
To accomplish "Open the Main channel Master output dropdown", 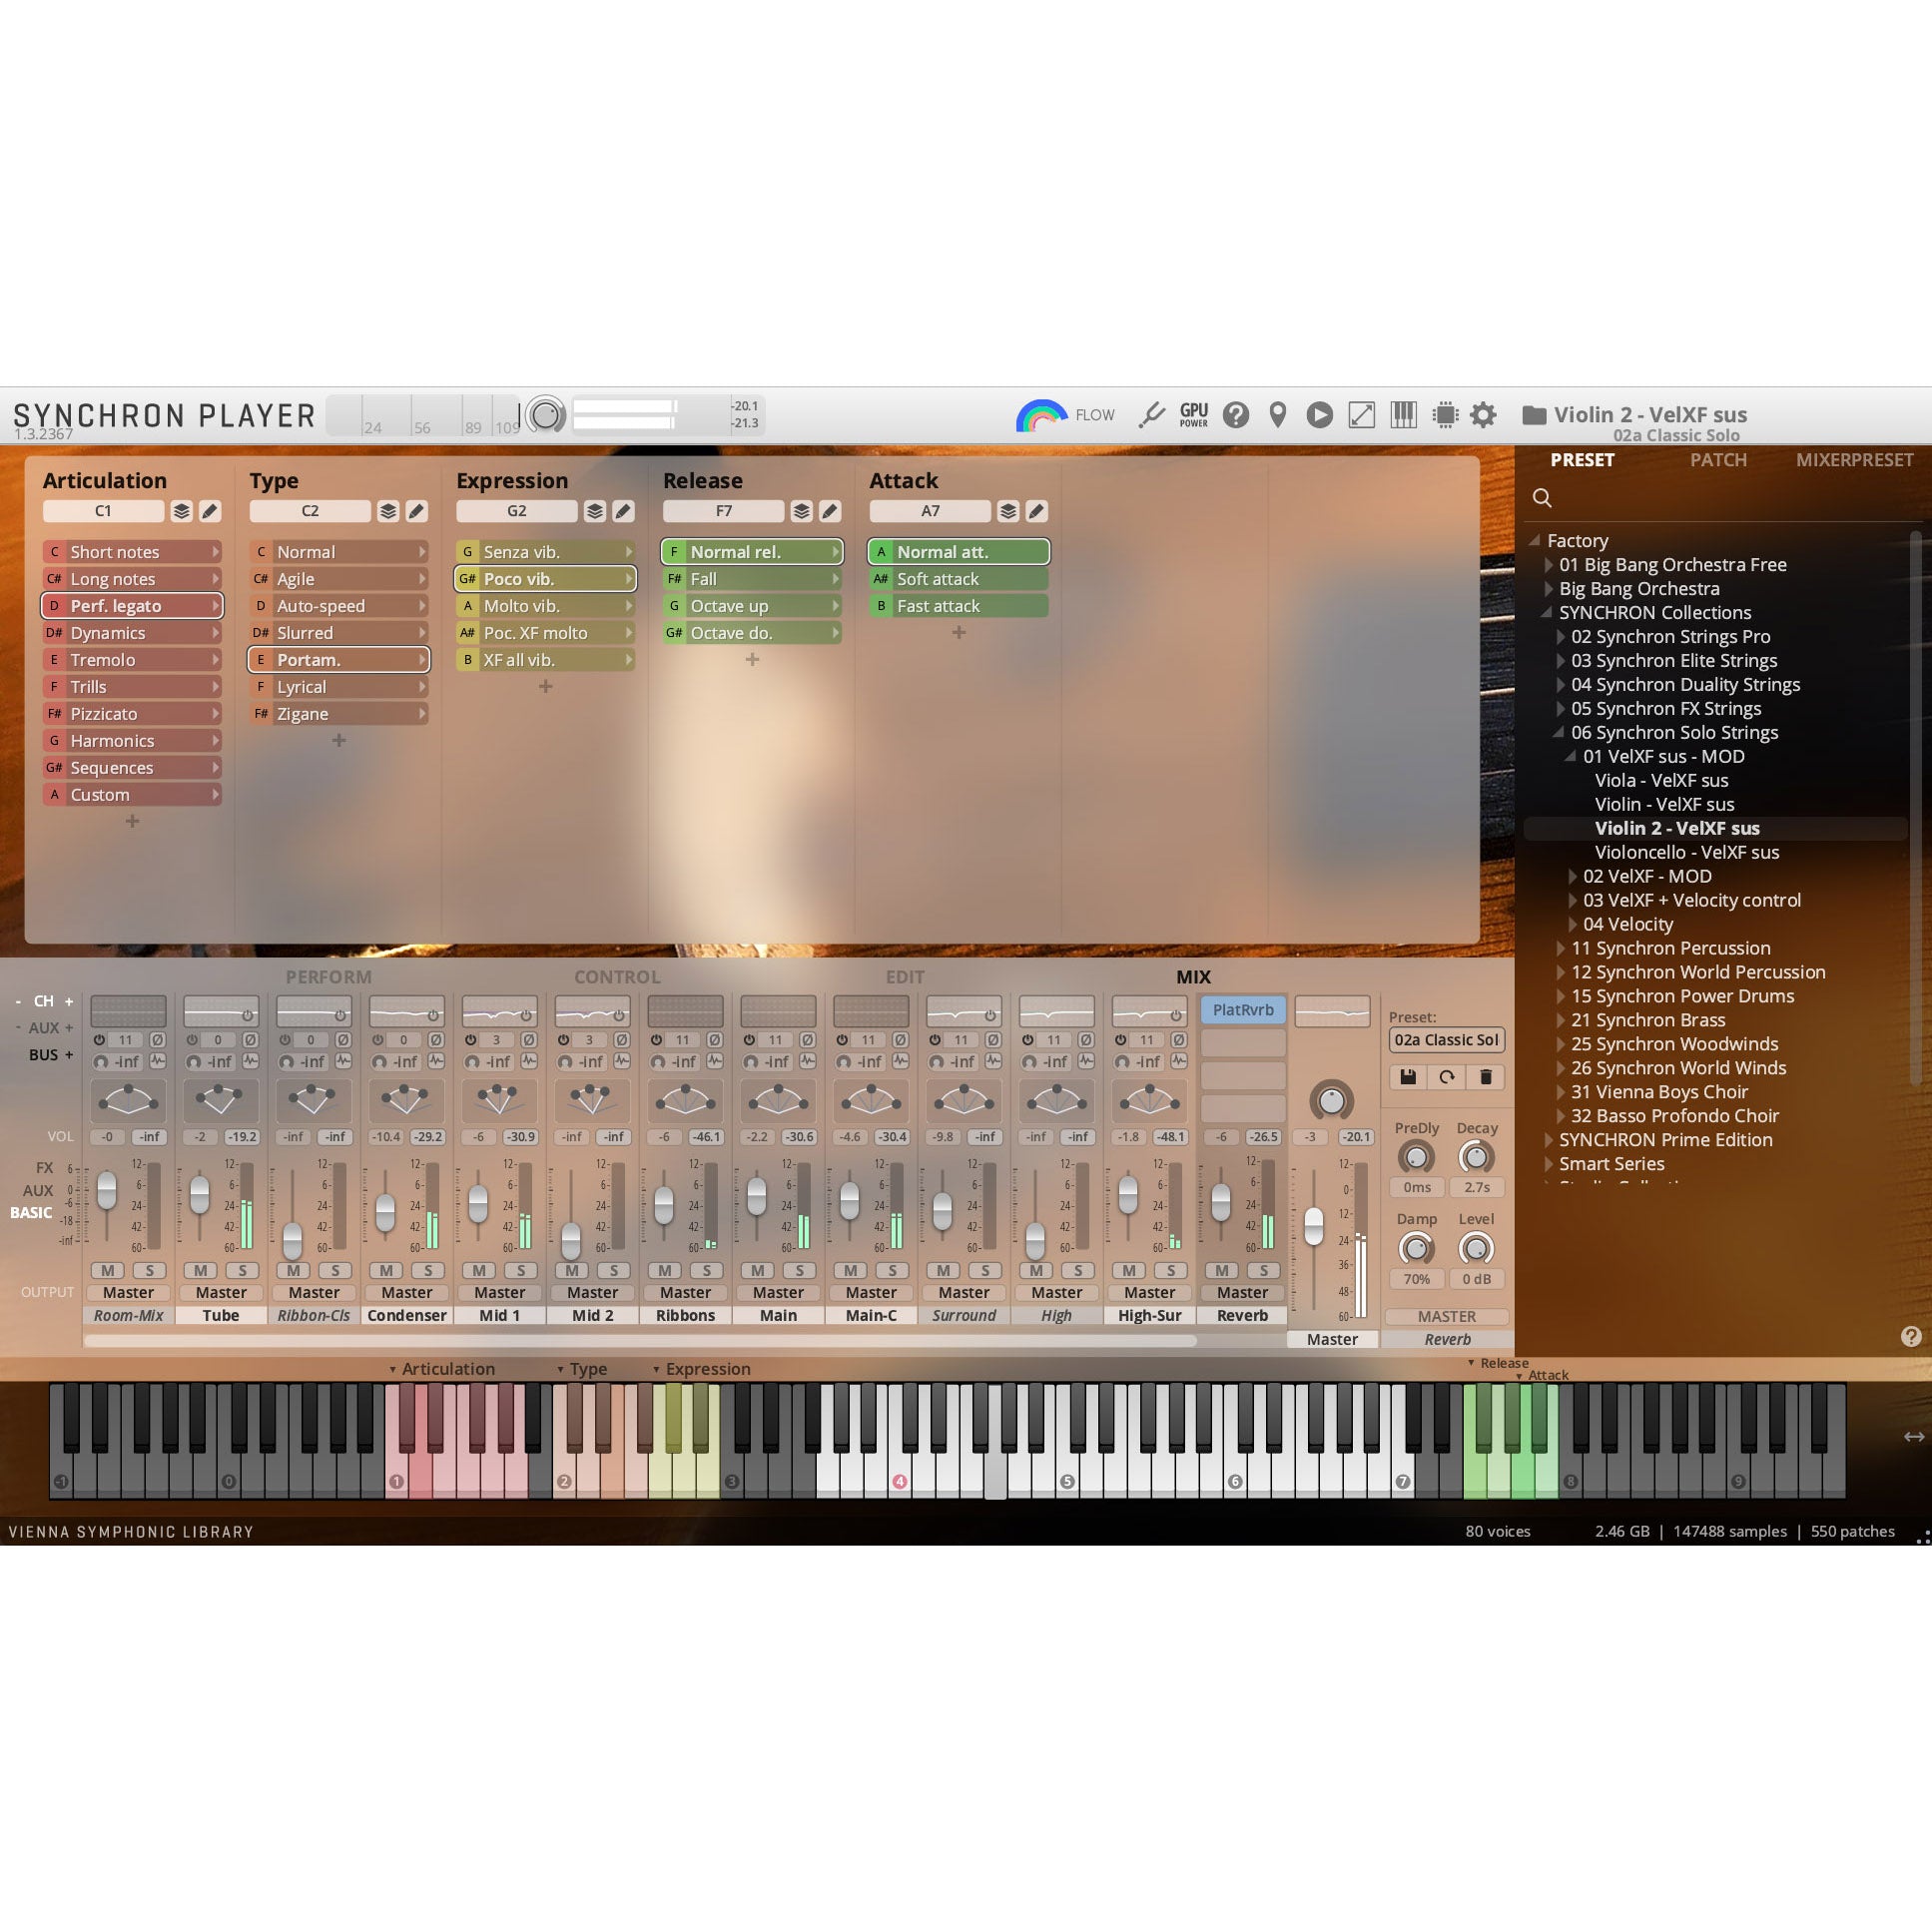I will pyautogui.click(x=778, y=1292).
